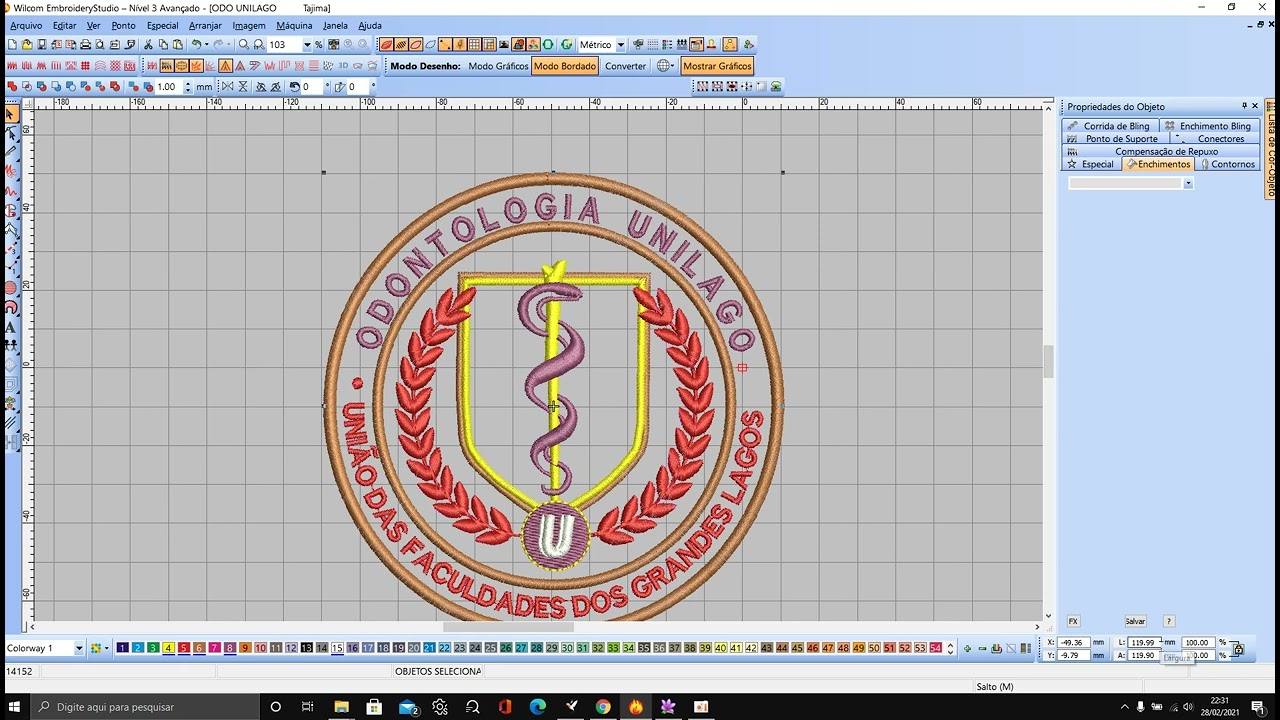Click the New document icon

[x=12, y=45]
